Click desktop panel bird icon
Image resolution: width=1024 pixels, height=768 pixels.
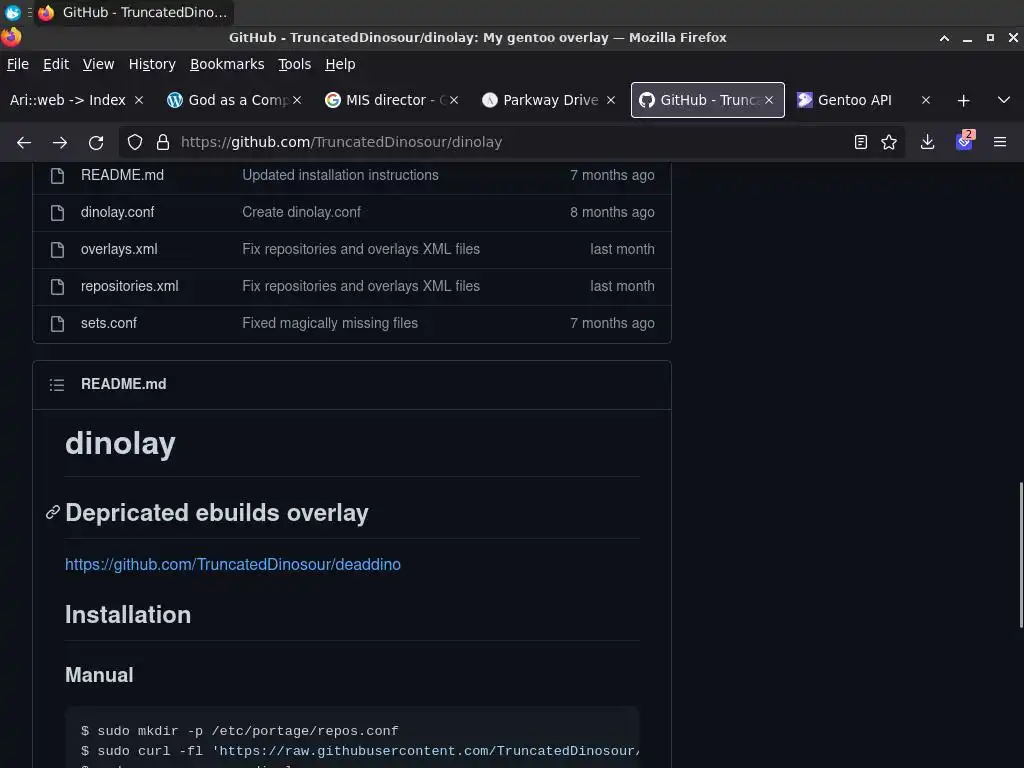point(12,12)
